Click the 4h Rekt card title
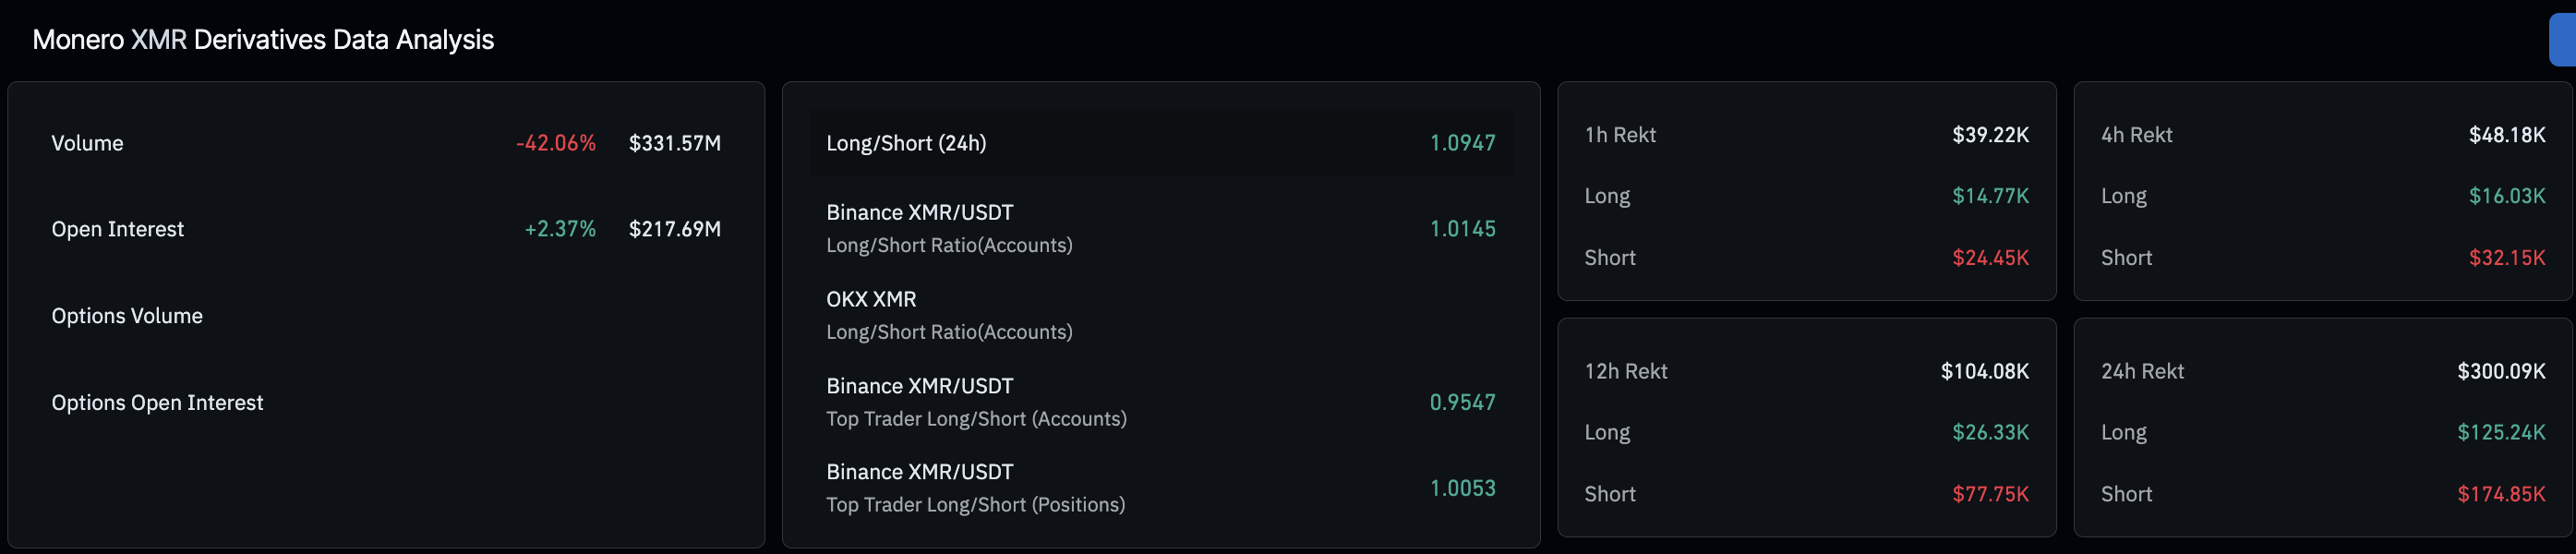Screen dimensions: 2576x554 2137,135
